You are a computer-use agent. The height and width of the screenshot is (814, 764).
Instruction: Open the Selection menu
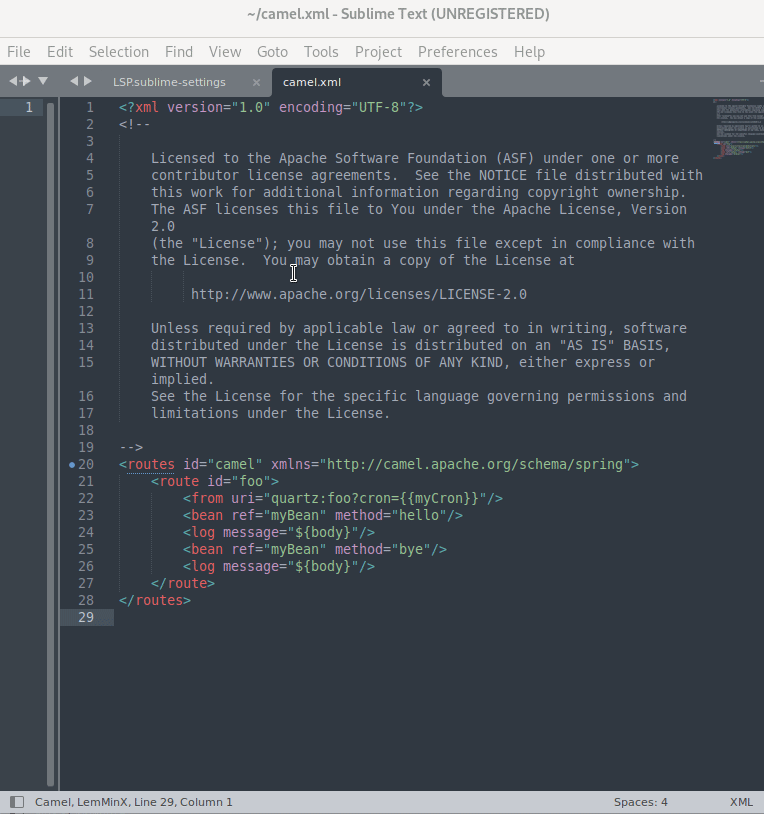pos(118,52)
